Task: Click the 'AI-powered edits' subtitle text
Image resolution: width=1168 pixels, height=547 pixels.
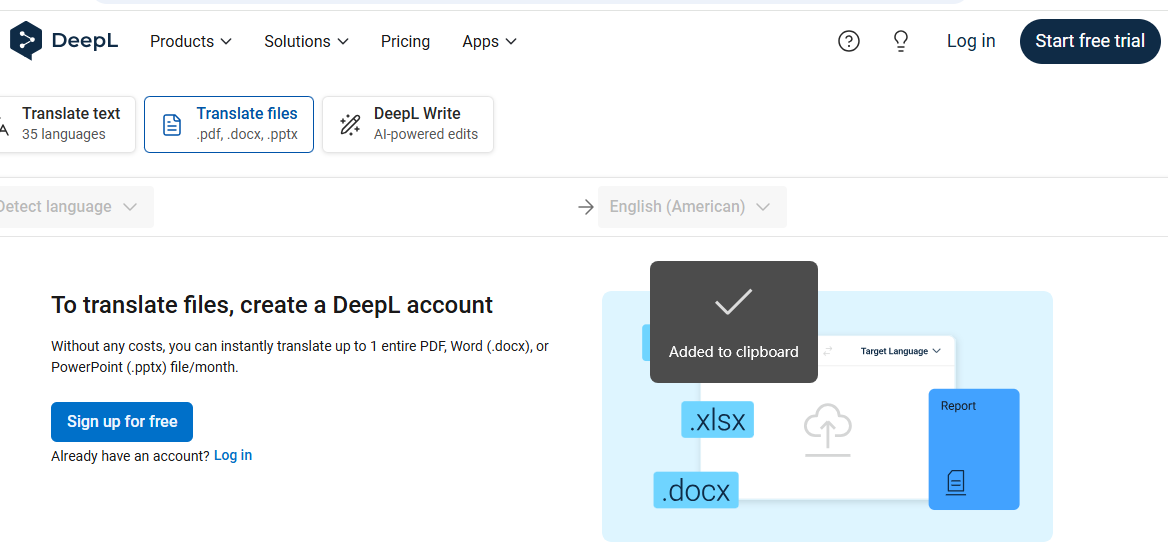Action: pyautogui.click(x=426, y=135)
